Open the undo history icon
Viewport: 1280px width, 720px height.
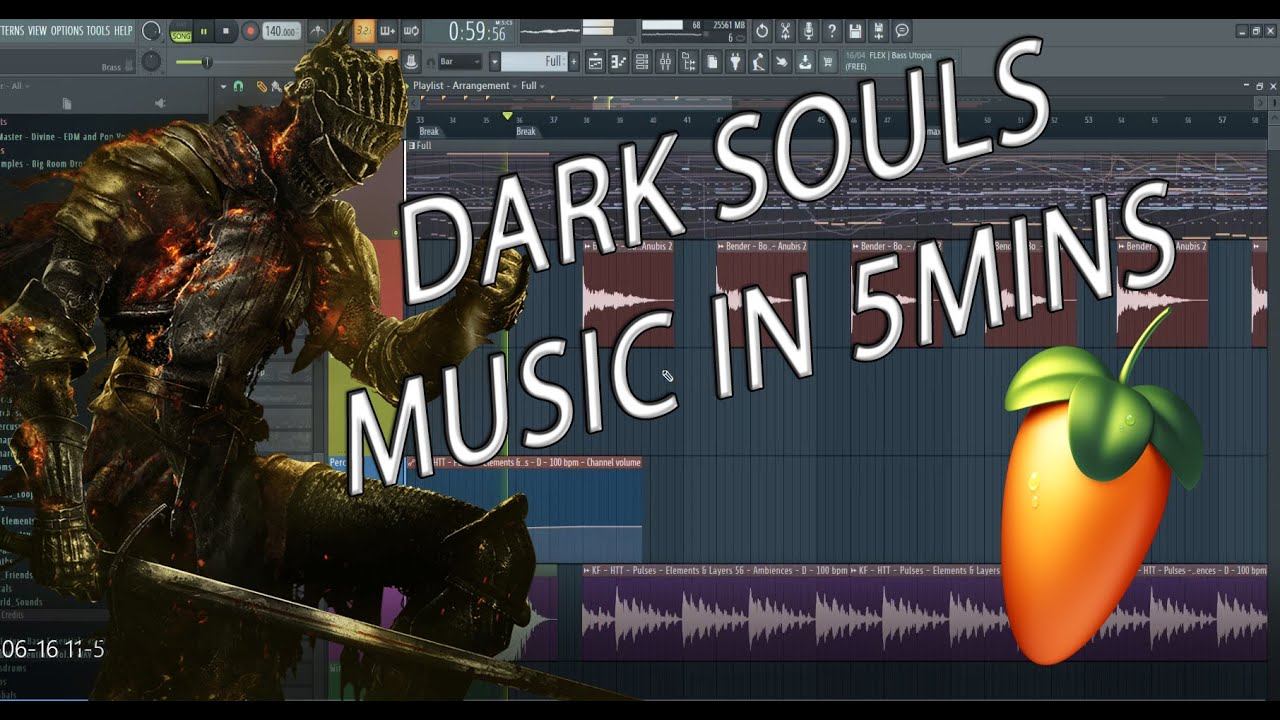pyautogui.click(x=762, y=31)
